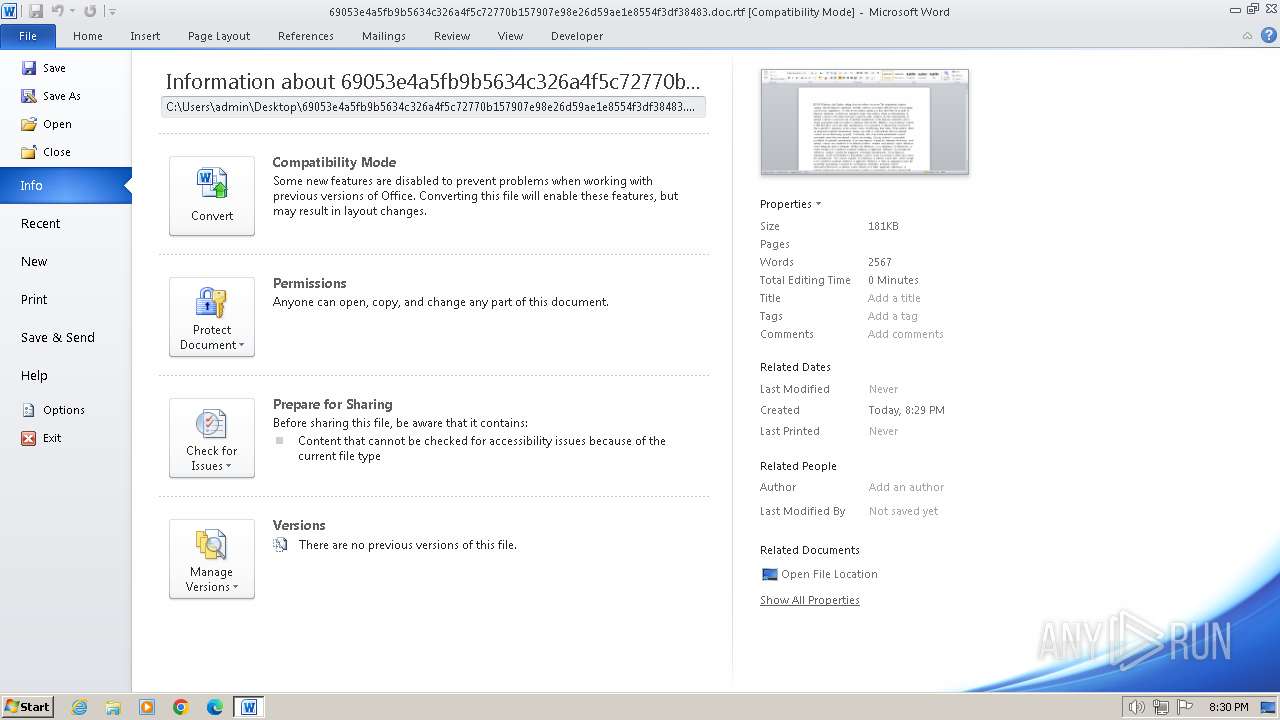Screen dimensions: 1280x720
Task: Open the Manage Versions dropdown button
Action: [x=212, y=559]
